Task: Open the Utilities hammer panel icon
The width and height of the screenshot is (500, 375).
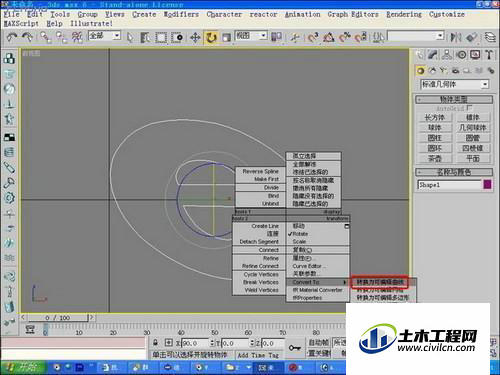Action: click(489, 55)
